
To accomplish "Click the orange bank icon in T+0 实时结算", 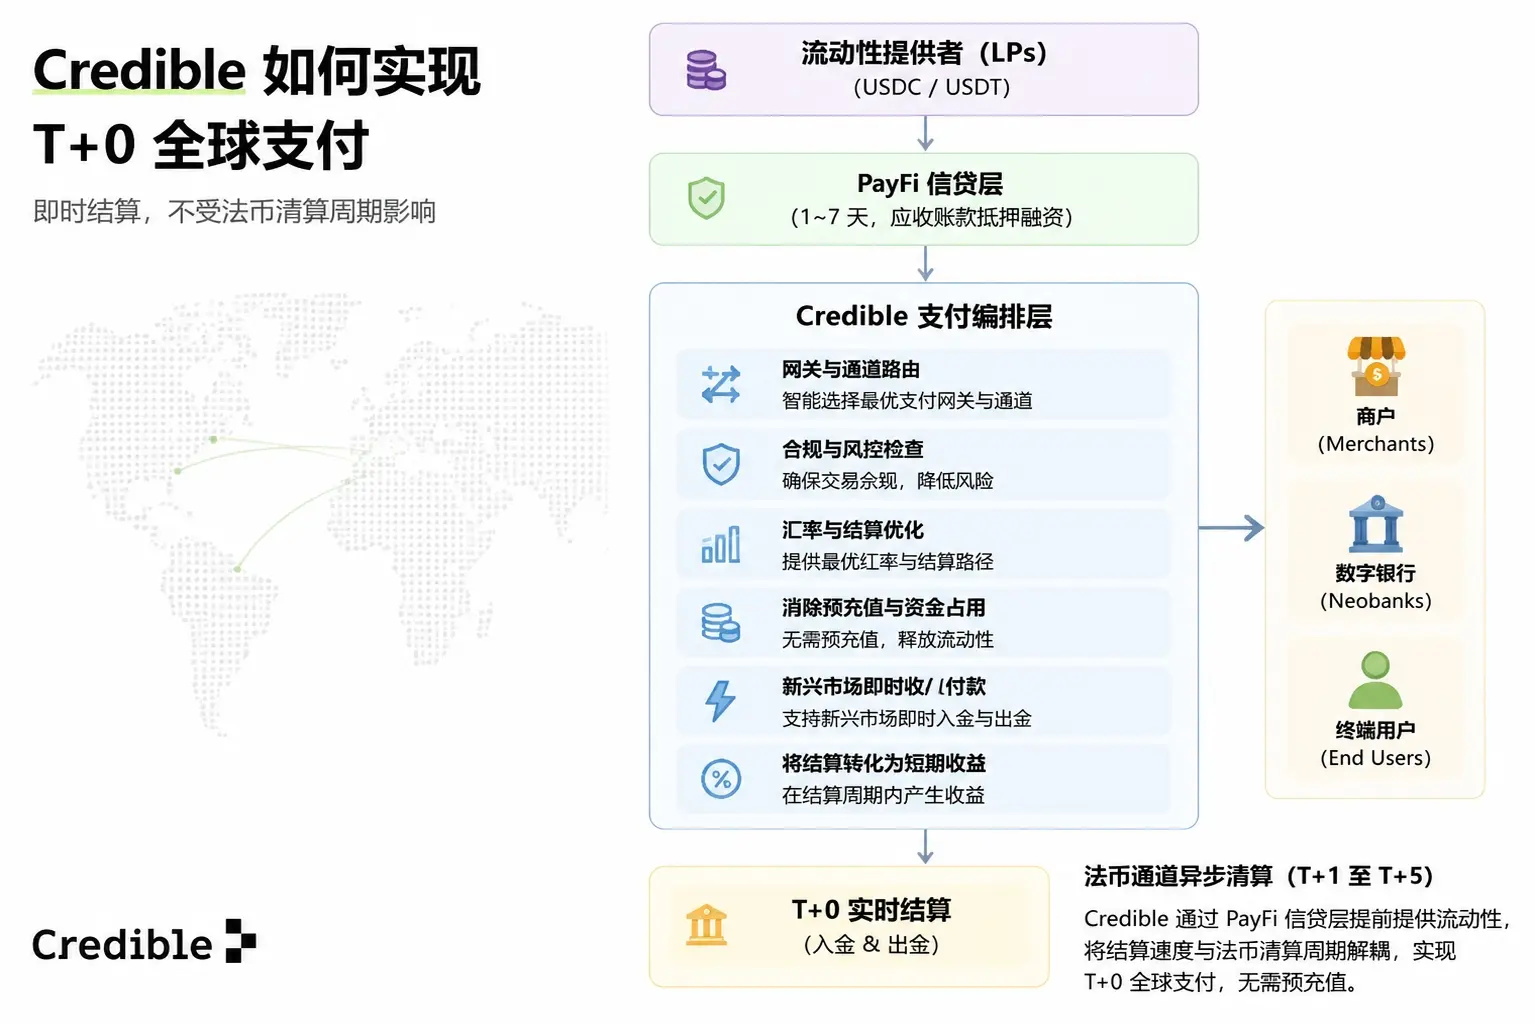I will pyautogui.click(x=706, y=925).
